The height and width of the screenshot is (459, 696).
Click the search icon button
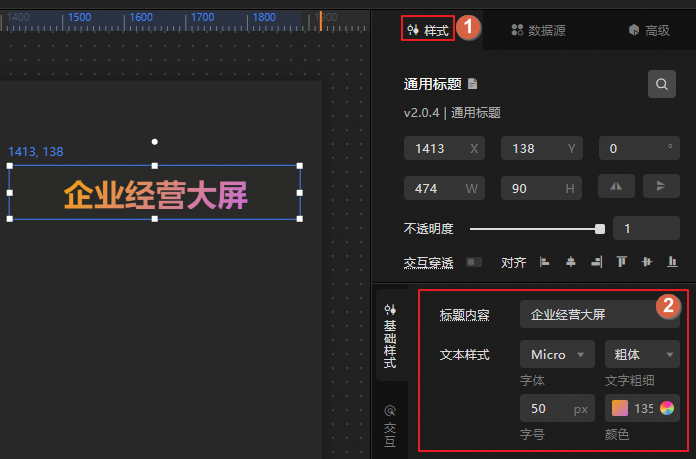[x=661, y=84]
